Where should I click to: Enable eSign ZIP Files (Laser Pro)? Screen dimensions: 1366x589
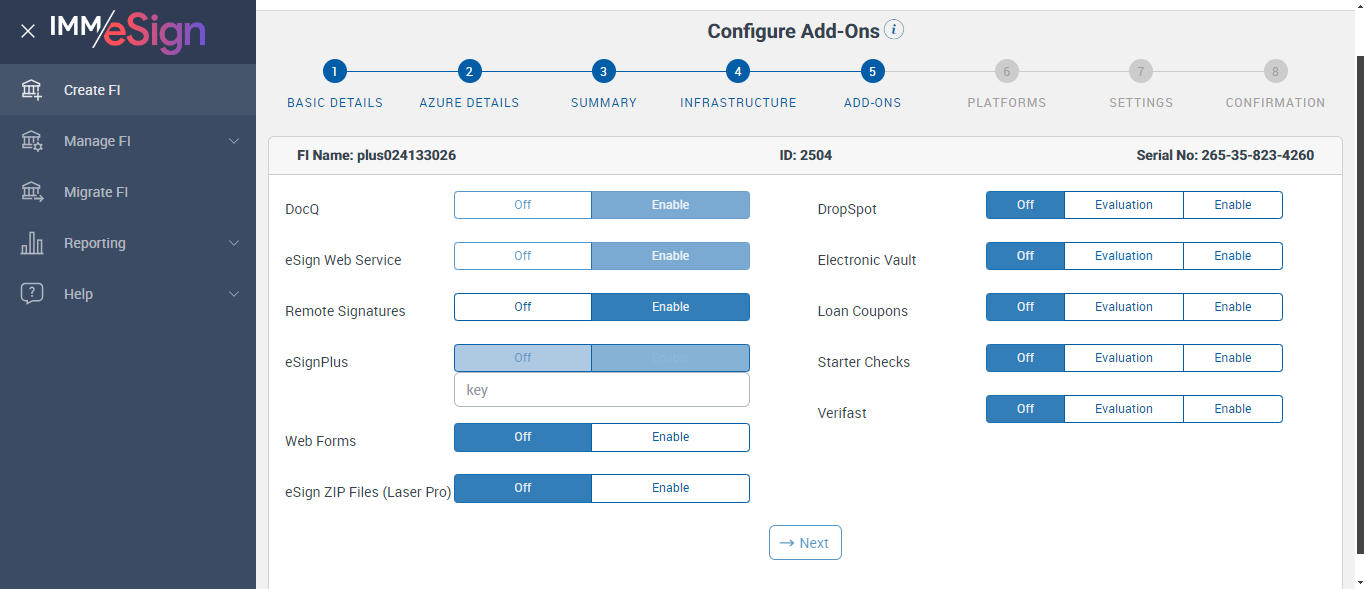670,488
